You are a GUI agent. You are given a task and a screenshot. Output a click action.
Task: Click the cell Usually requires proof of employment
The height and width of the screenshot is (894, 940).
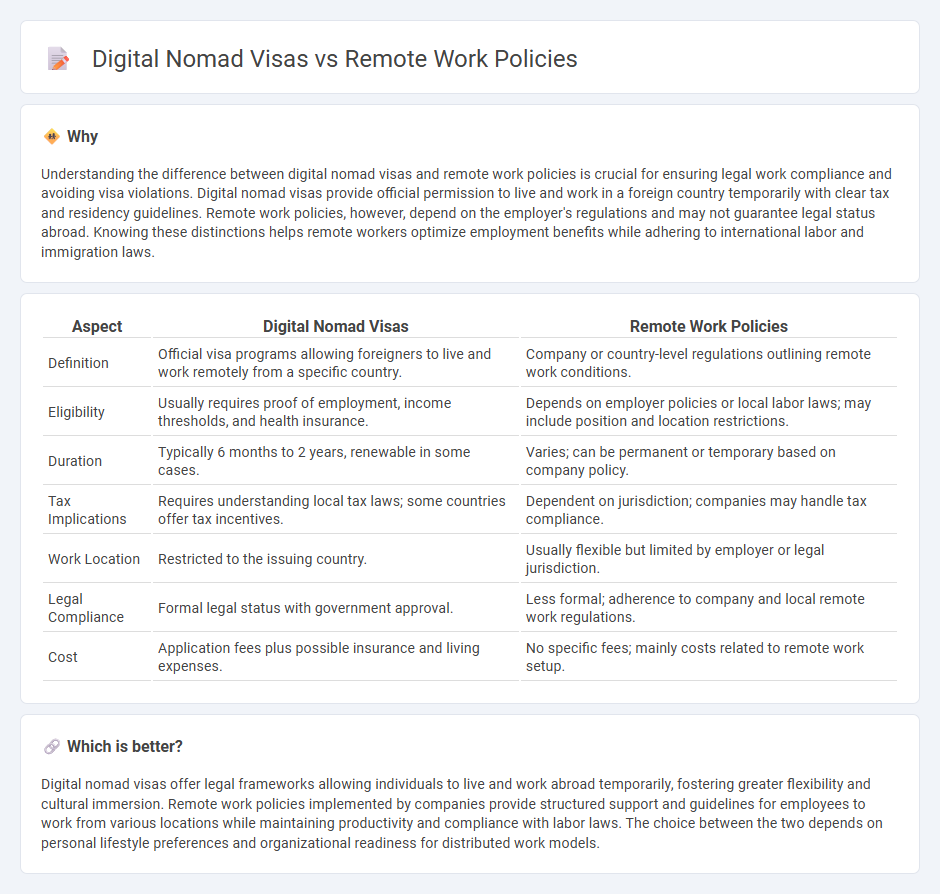pos(336,412)
